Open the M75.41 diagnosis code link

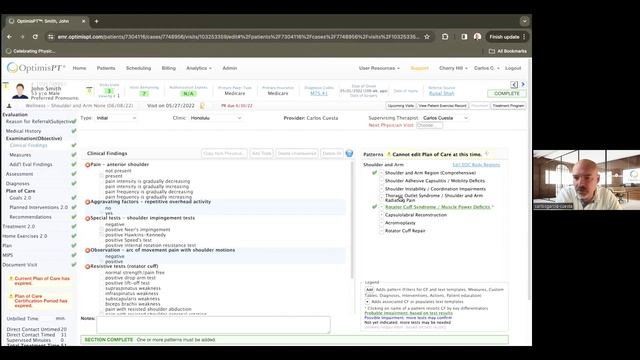pos(319,93)
